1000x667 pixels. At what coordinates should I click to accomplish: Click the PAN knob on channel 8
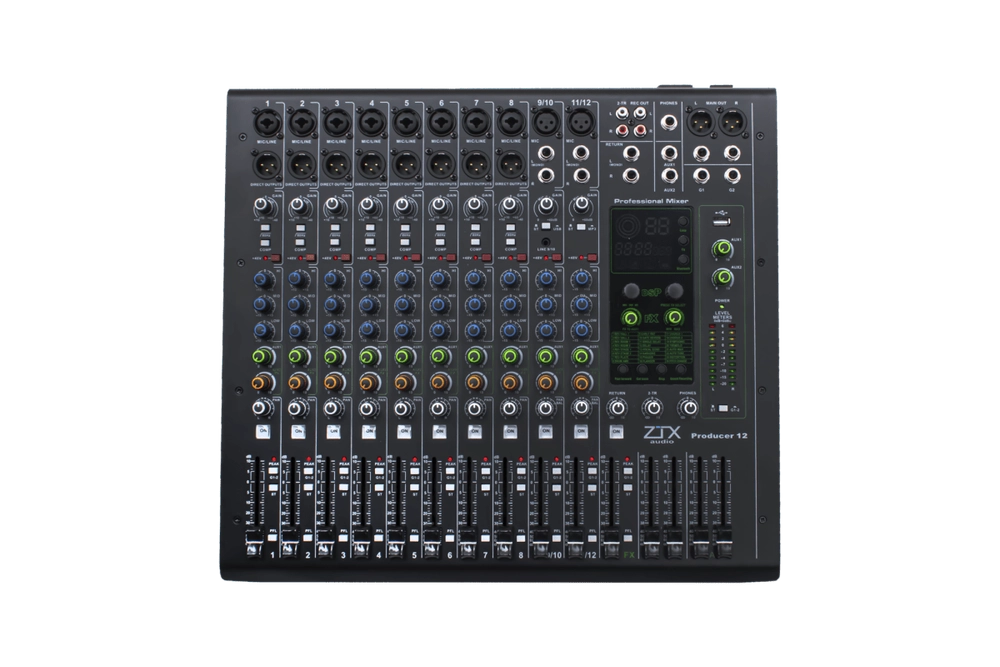pyautogui.click(x=510, y=408)
